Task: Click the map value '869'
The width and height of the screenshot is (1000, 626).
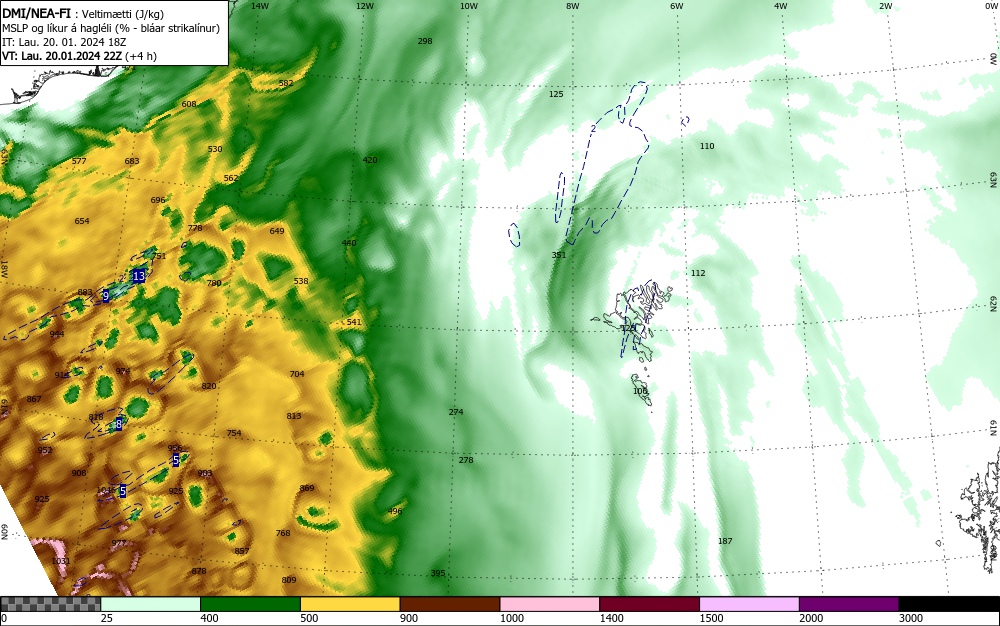Action: coord(307,488)
